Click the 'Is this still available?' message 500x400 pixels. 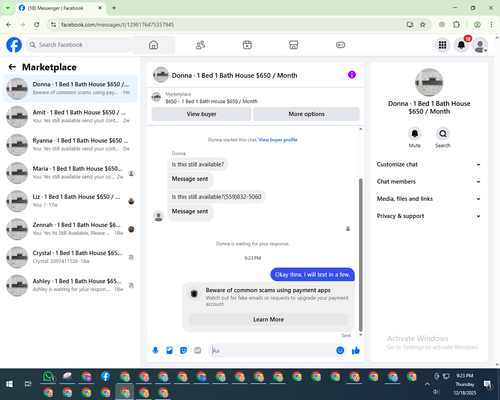[198, 164]
